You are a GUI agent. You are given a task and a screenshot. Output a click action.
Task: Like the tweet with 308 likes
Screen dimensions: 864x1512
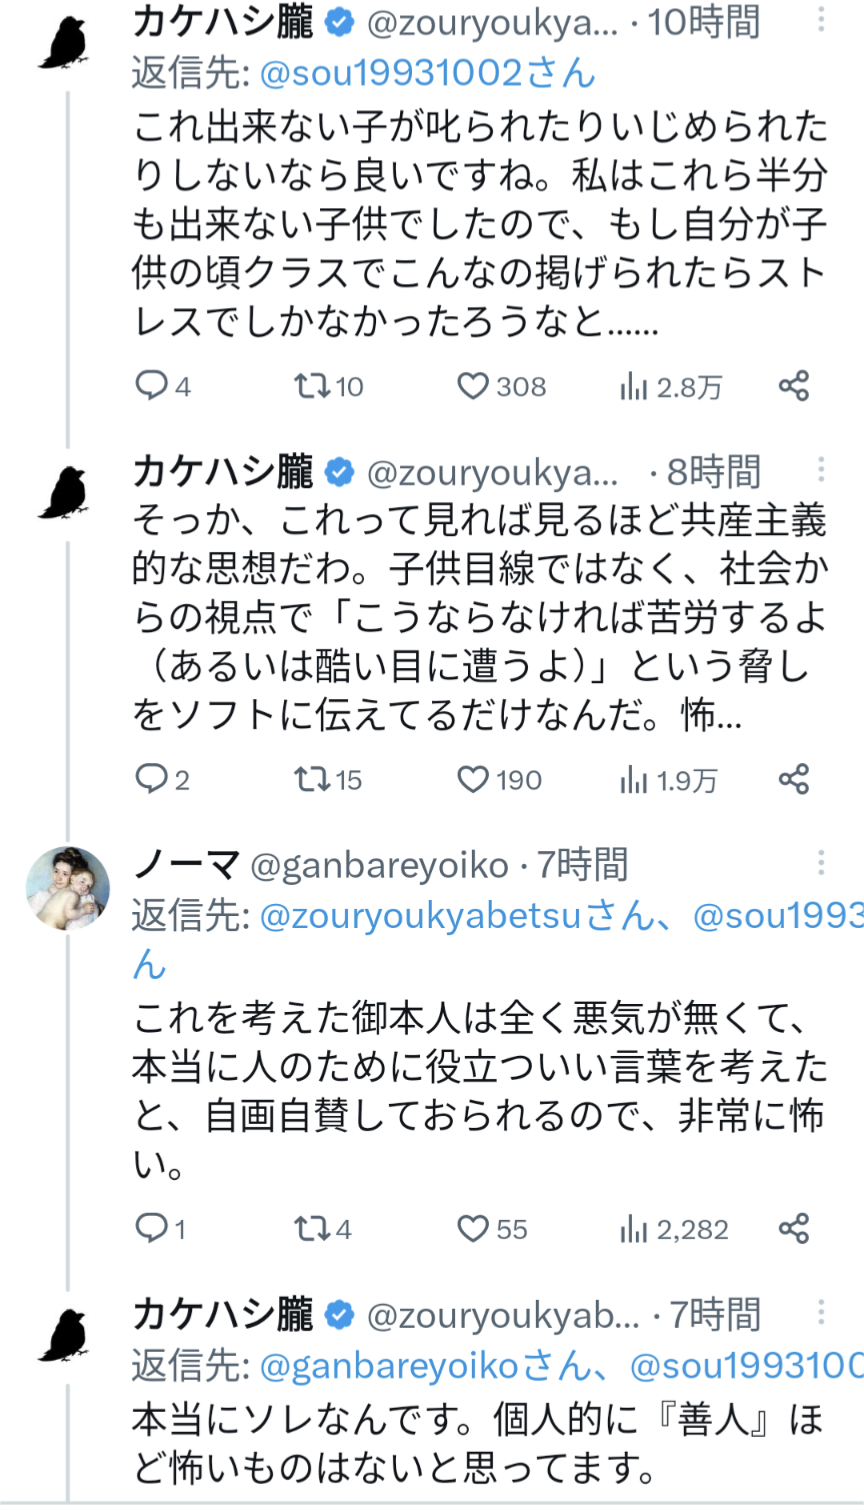click(x=472, y=386)
